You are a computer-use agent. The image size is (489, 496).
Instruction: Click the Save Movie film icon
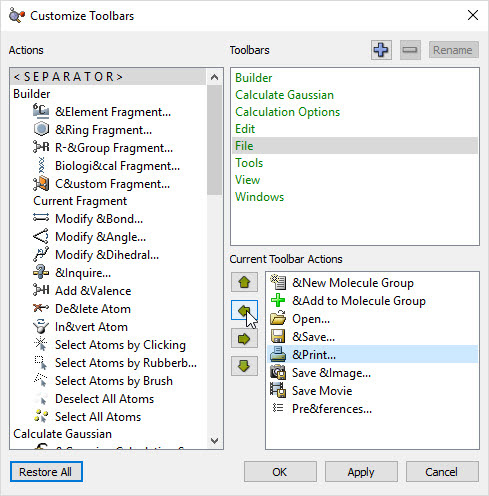pos(278,390)
